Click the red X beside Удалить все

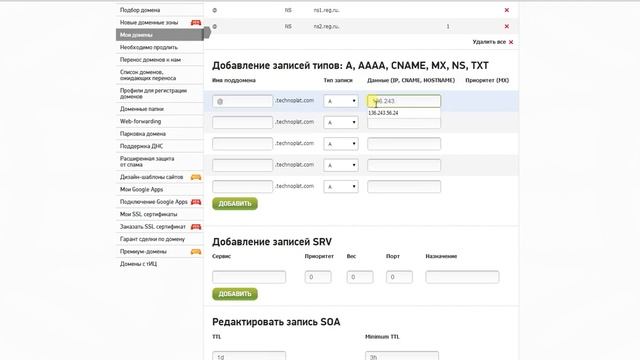[511, 42]
